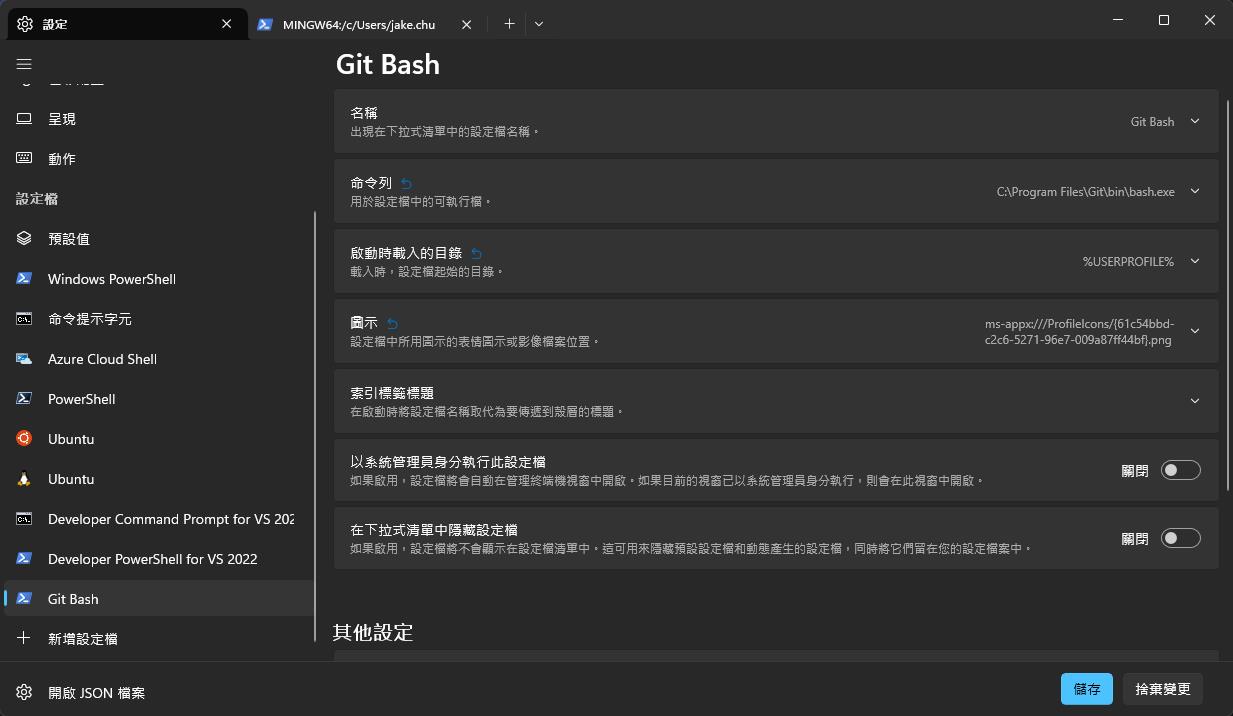Expand the 名稱 setting row
Viewport: 1233px width, 716px height.
(776, 121)
